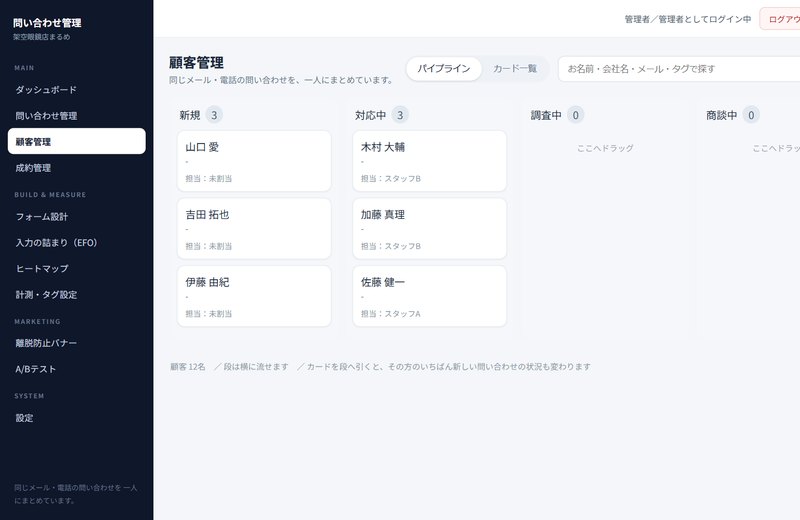Image resolution: width=800 pixels, height=520 pixels.
Task: Click the 顧客管理 page heading
Action: point(196,63)
